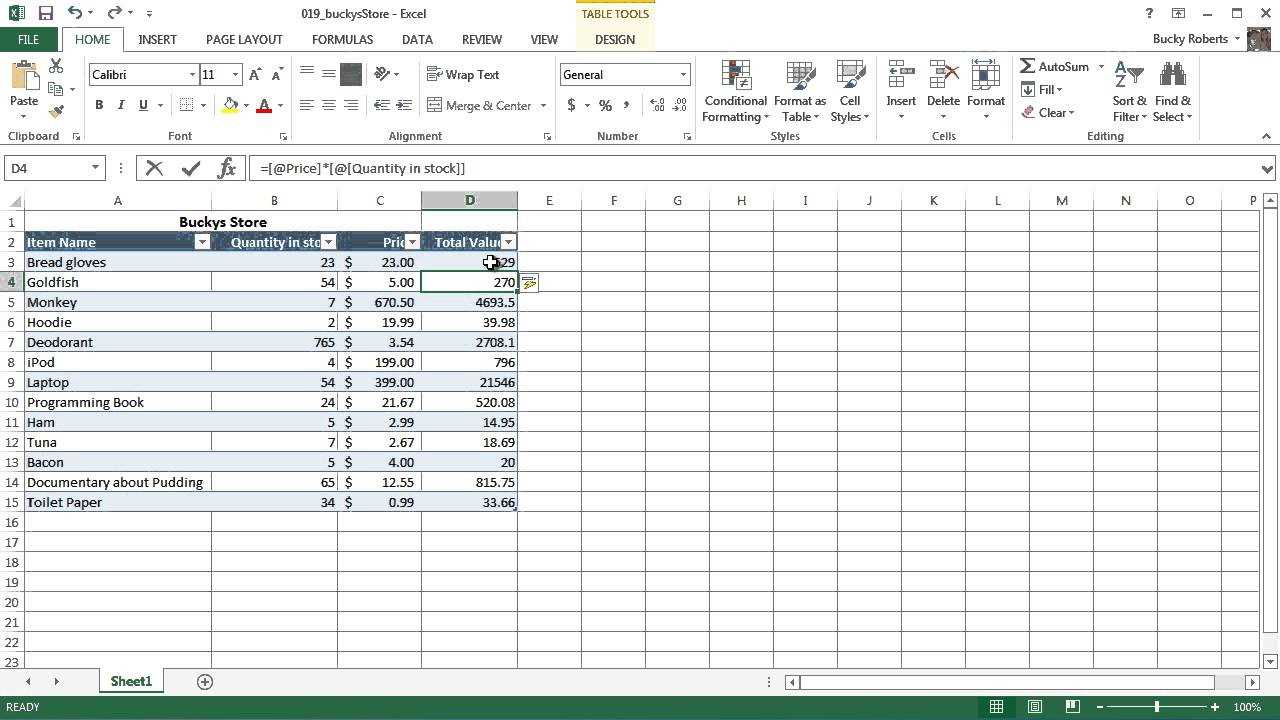1280x720 pixels.
Task: Click the AutoCorrect options icon beside cell D4
Action: coord(528,283)
